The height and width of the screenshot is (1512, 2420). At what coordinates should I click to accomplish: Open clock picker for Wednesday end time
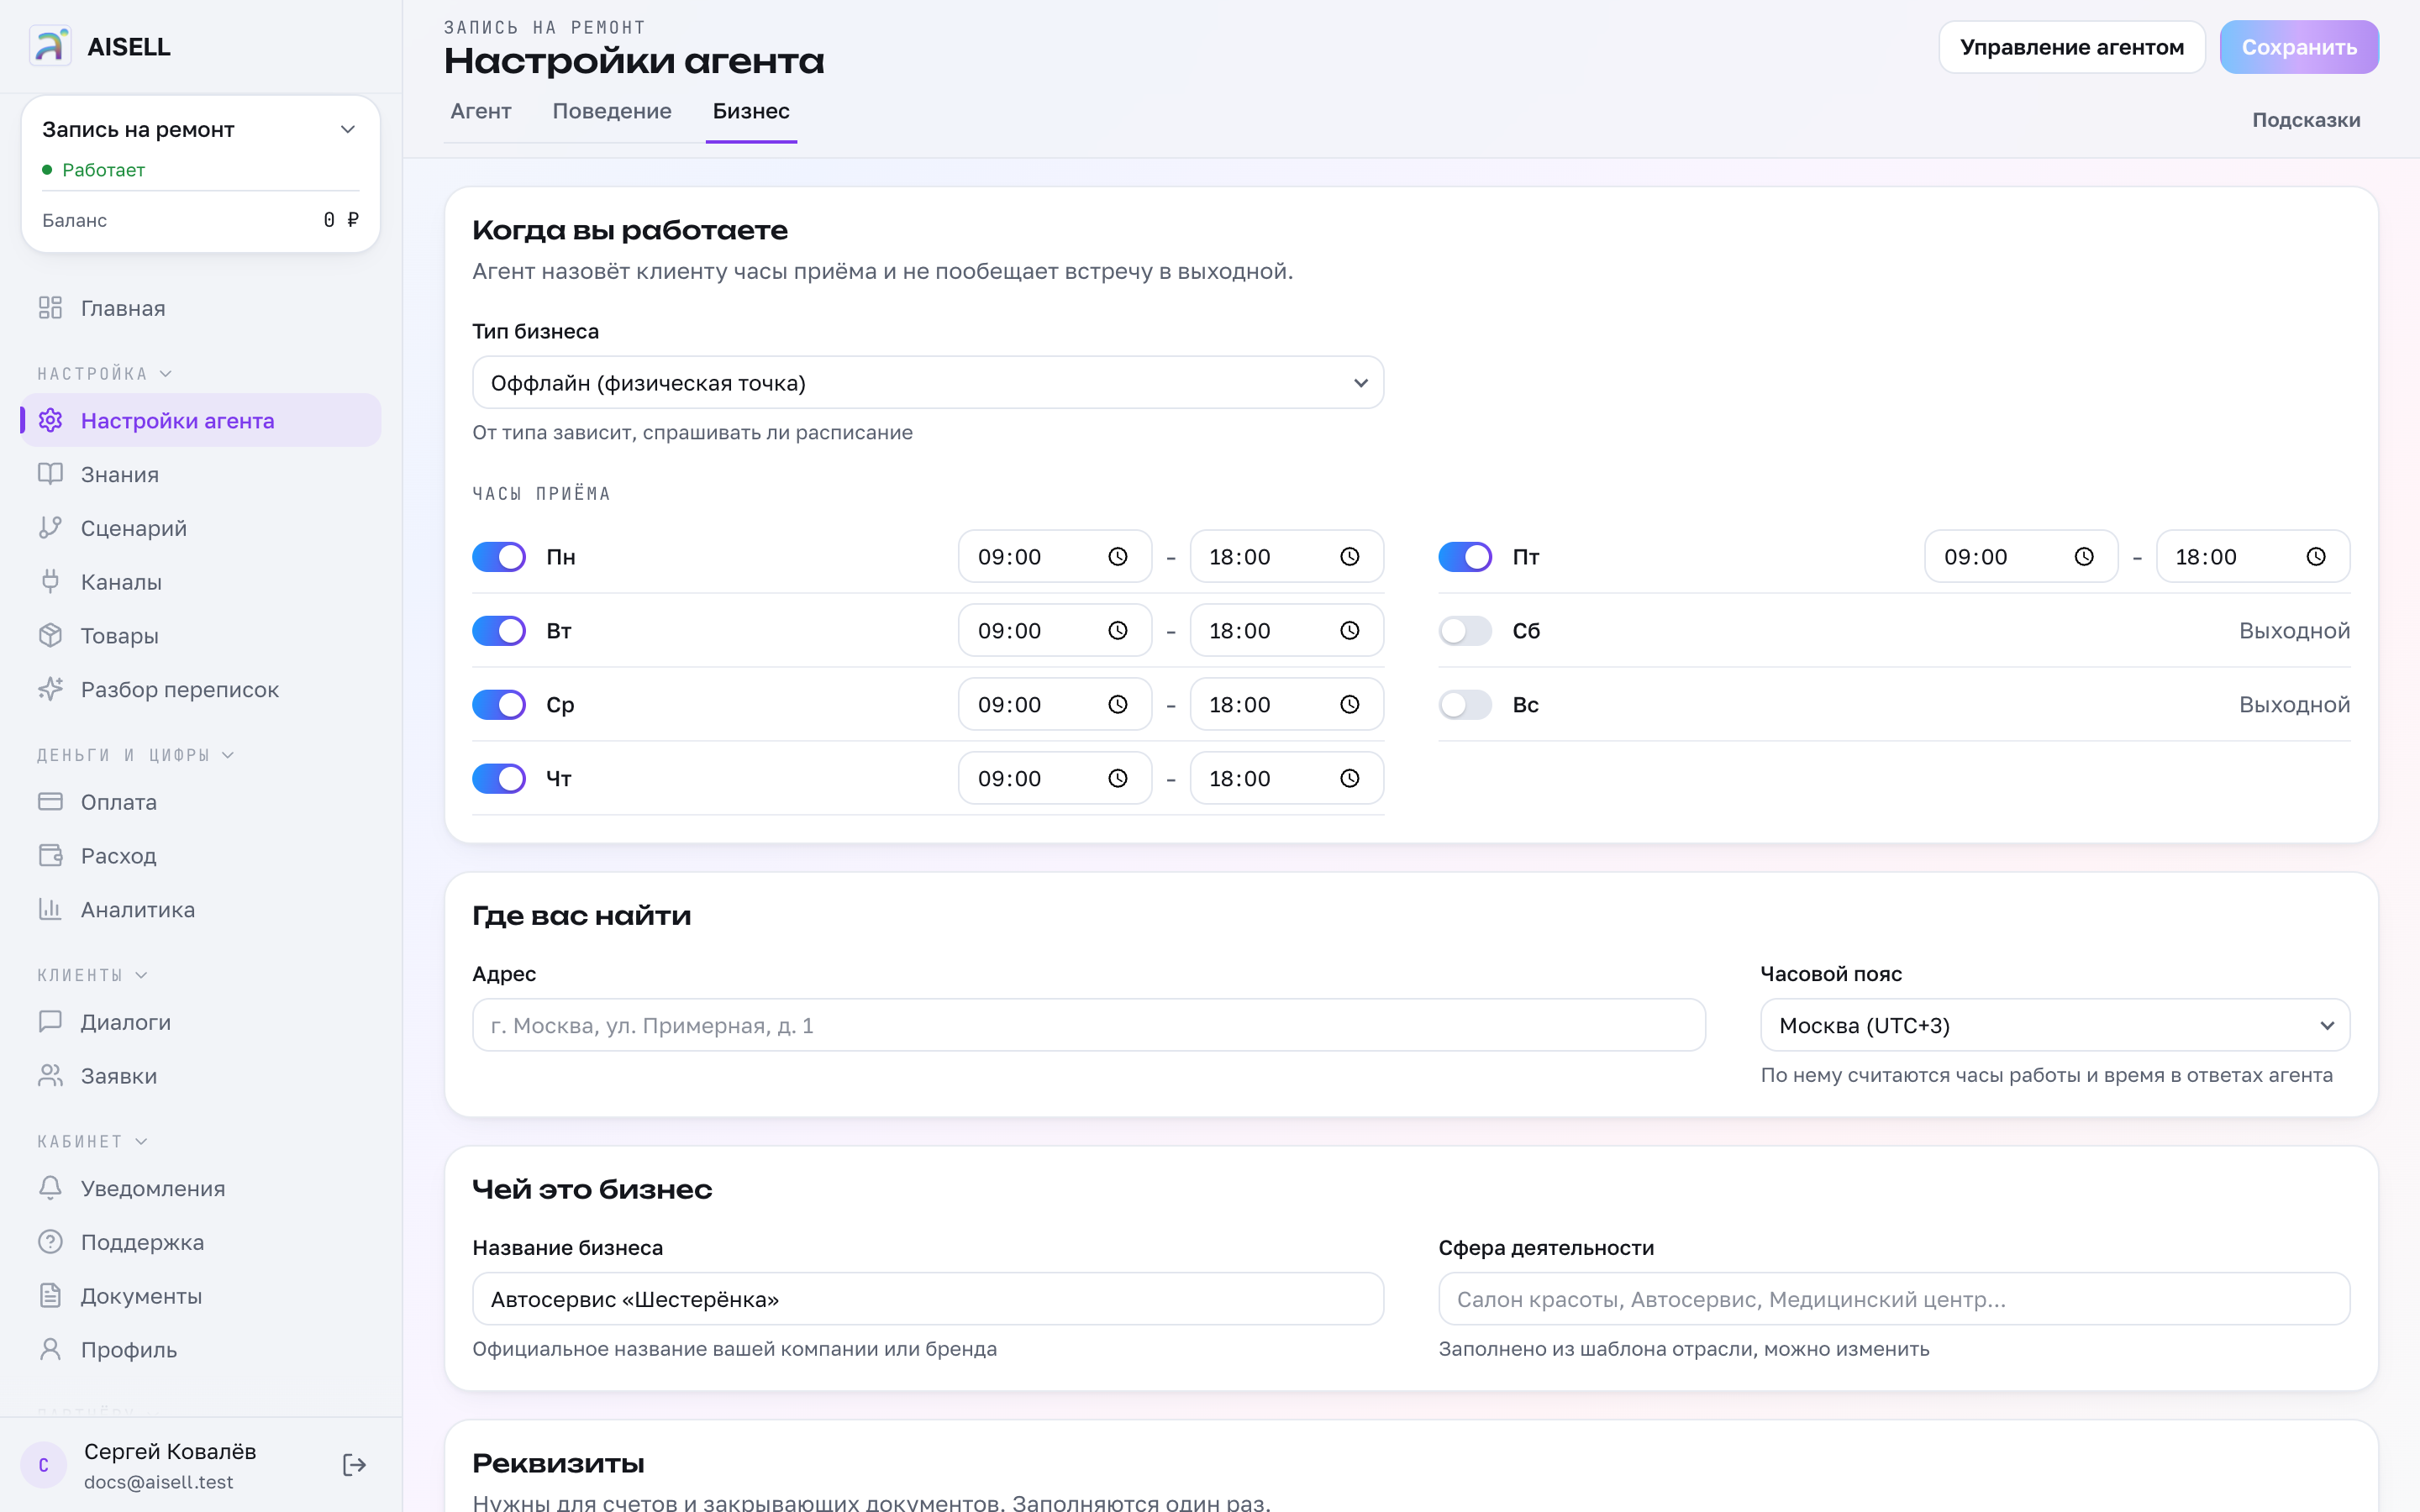pyautogui.click(x=1350, y=705)
